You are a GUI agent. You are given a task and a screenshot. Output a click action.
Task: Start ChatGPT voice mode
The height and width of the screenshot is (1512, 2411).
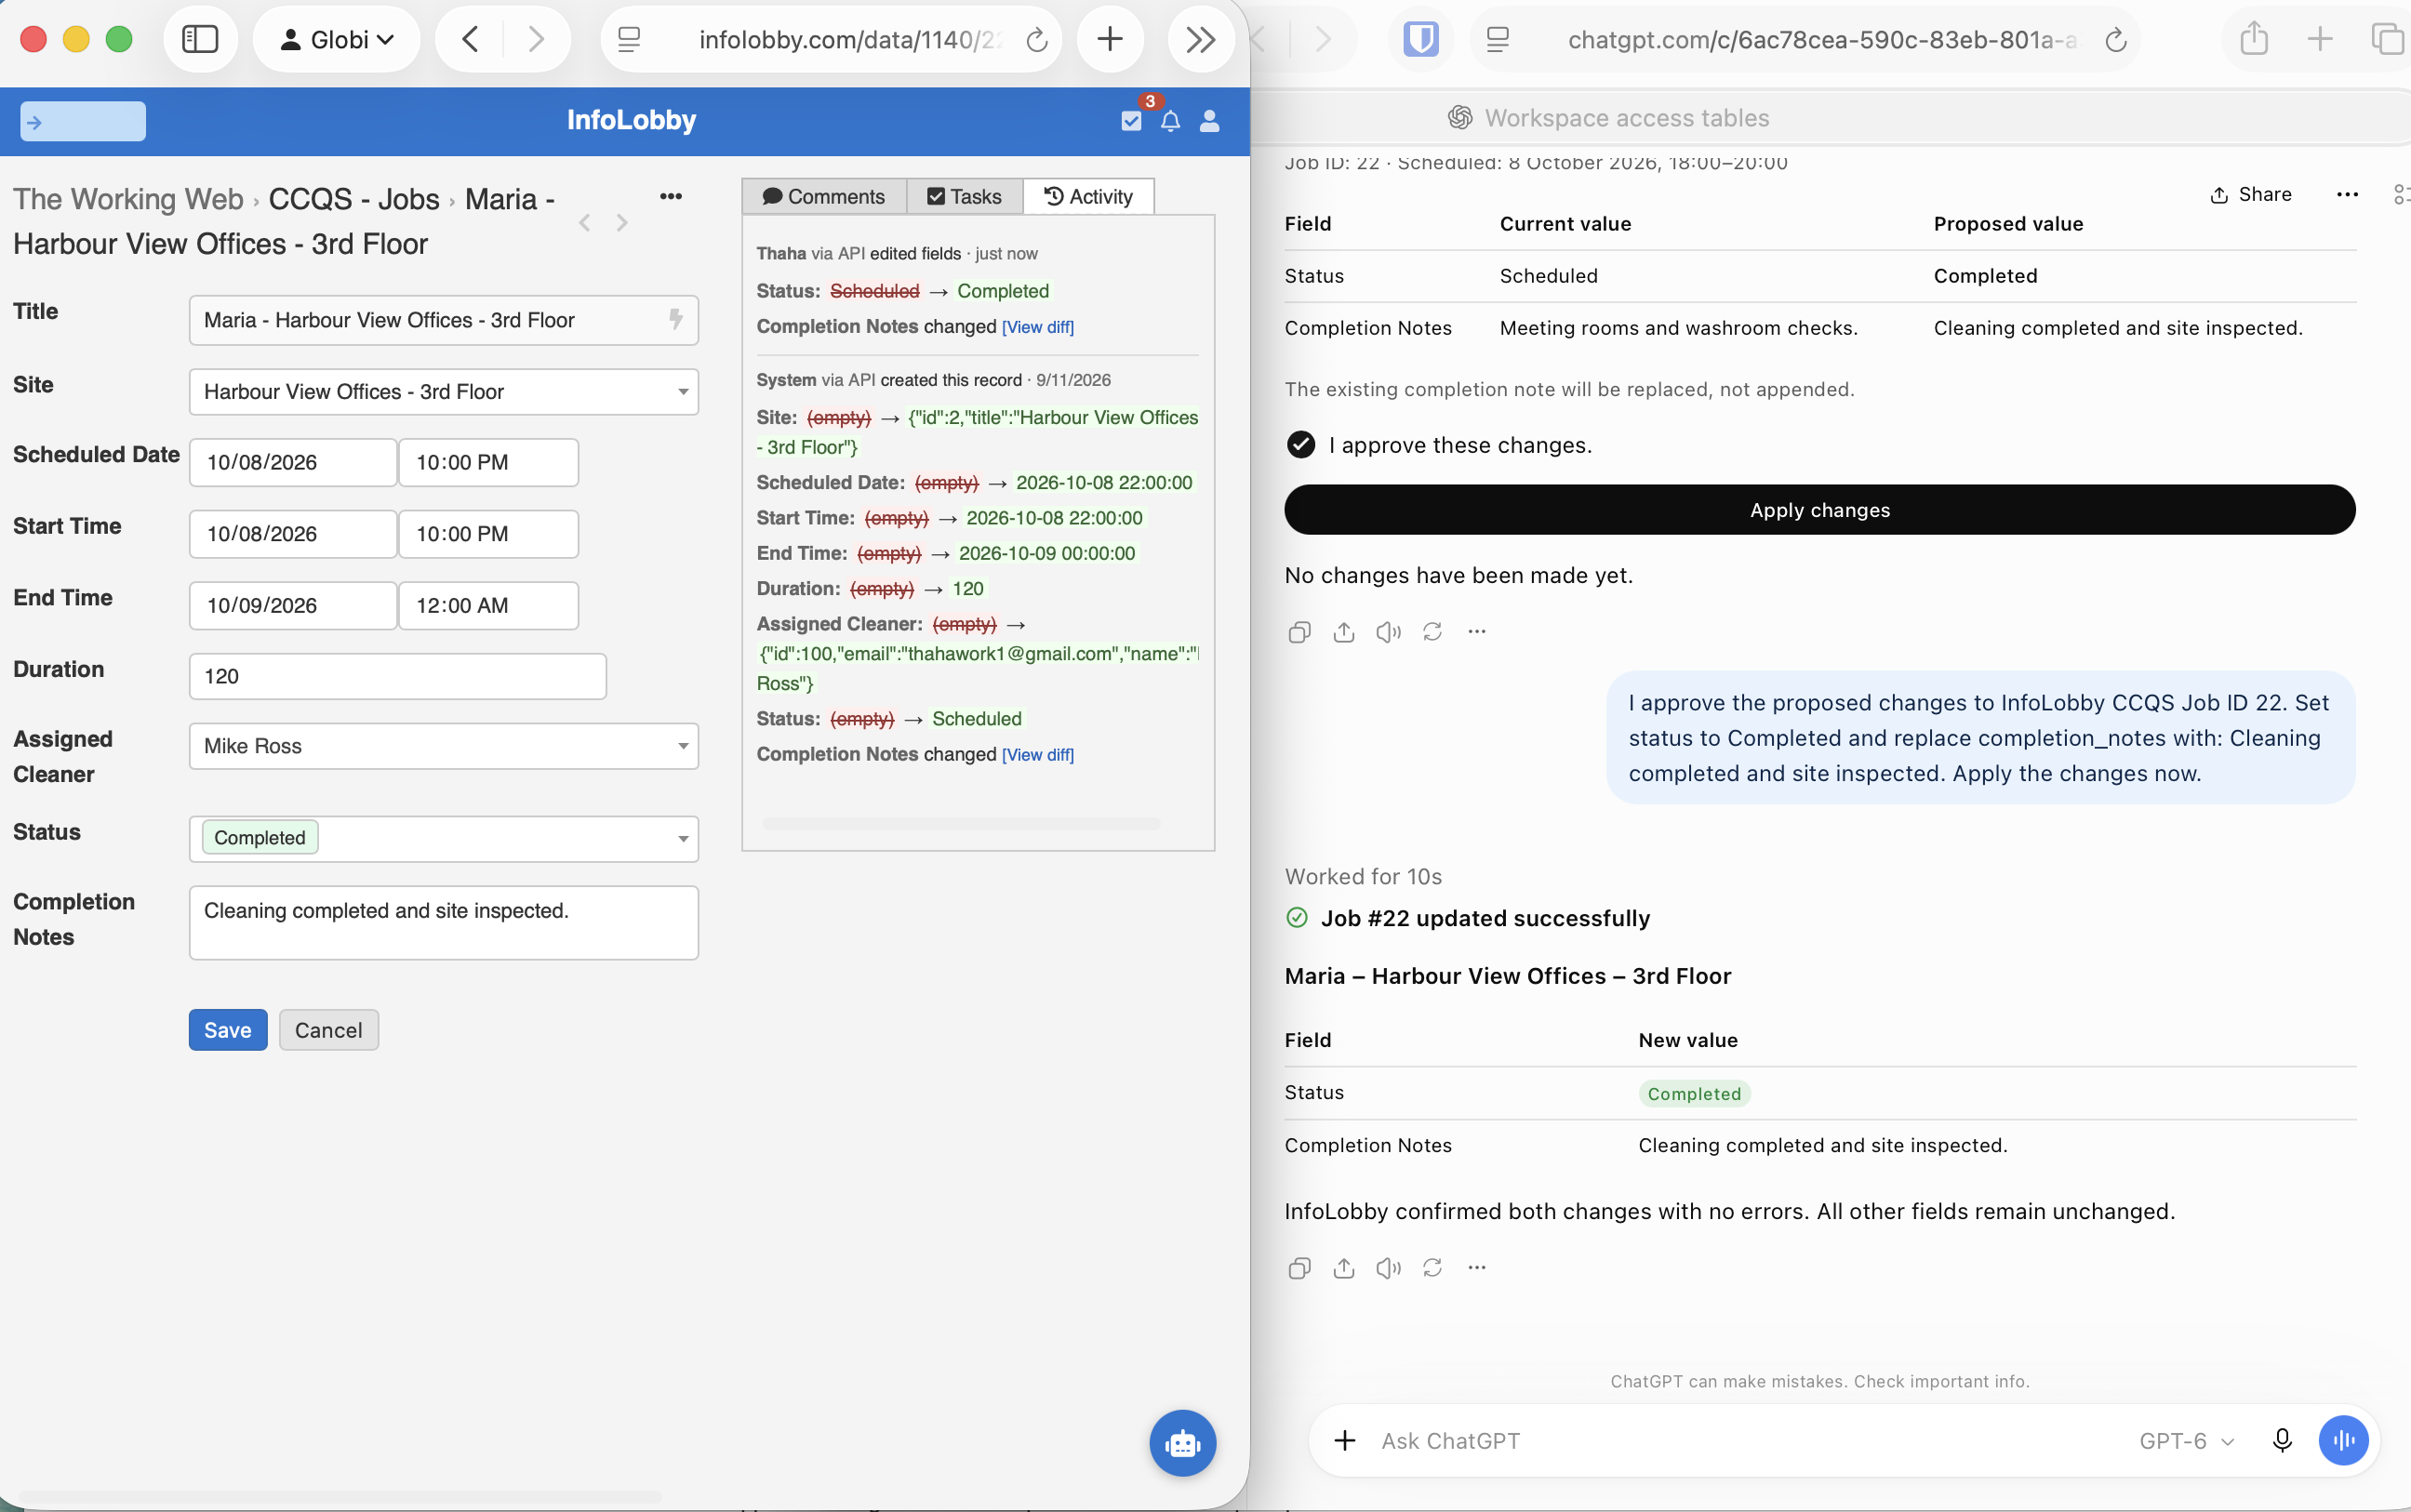[x=2343, y=1441]
